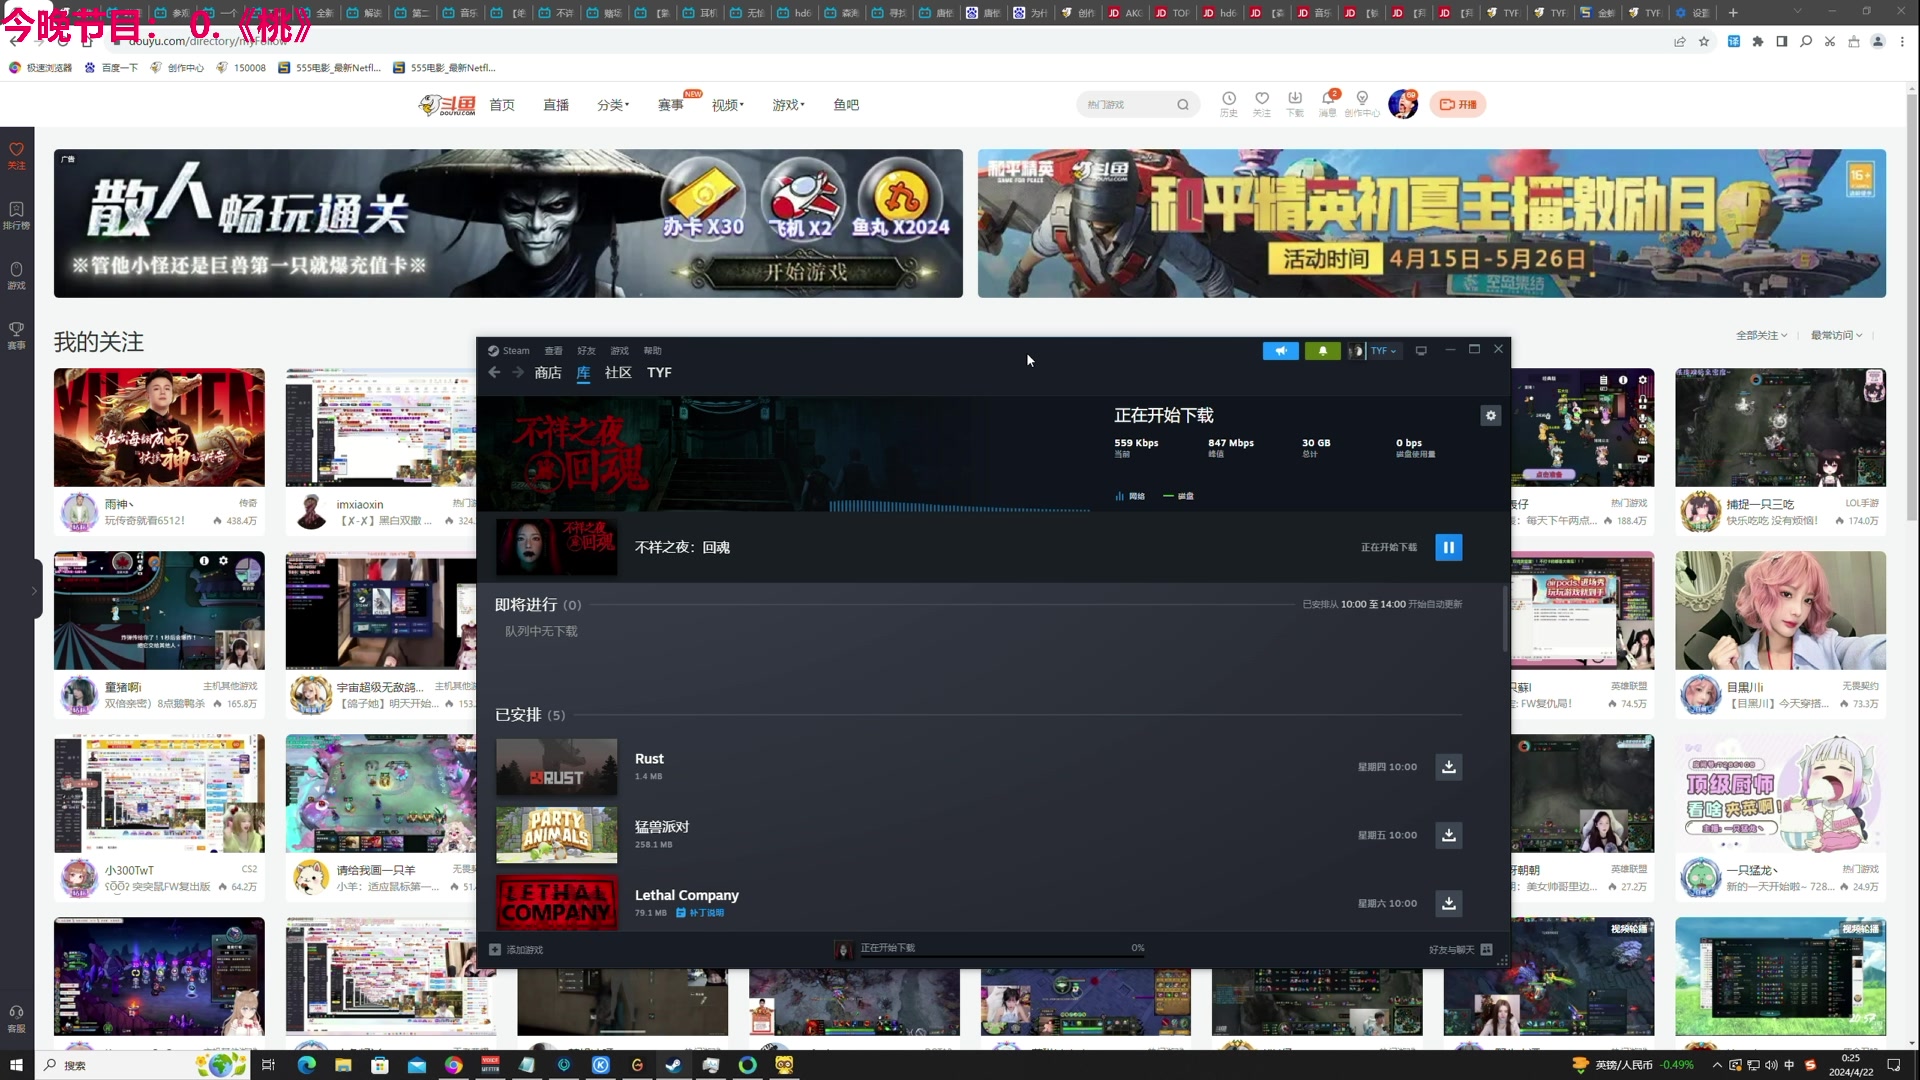Click the 开播 start streaming button
Image resolution: width=1920 pixels, height=1080 pixels.
click(x=1458, y=104)
